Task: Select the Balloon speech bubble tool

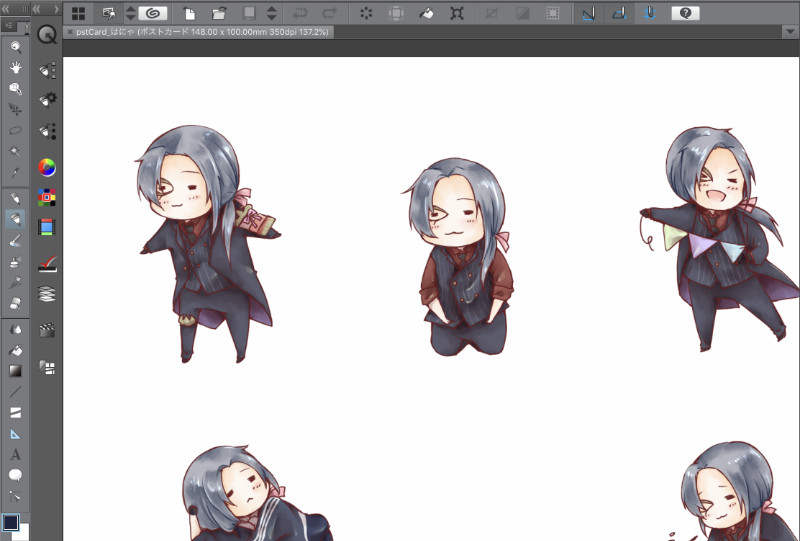Action: click(x=16, y=475)
